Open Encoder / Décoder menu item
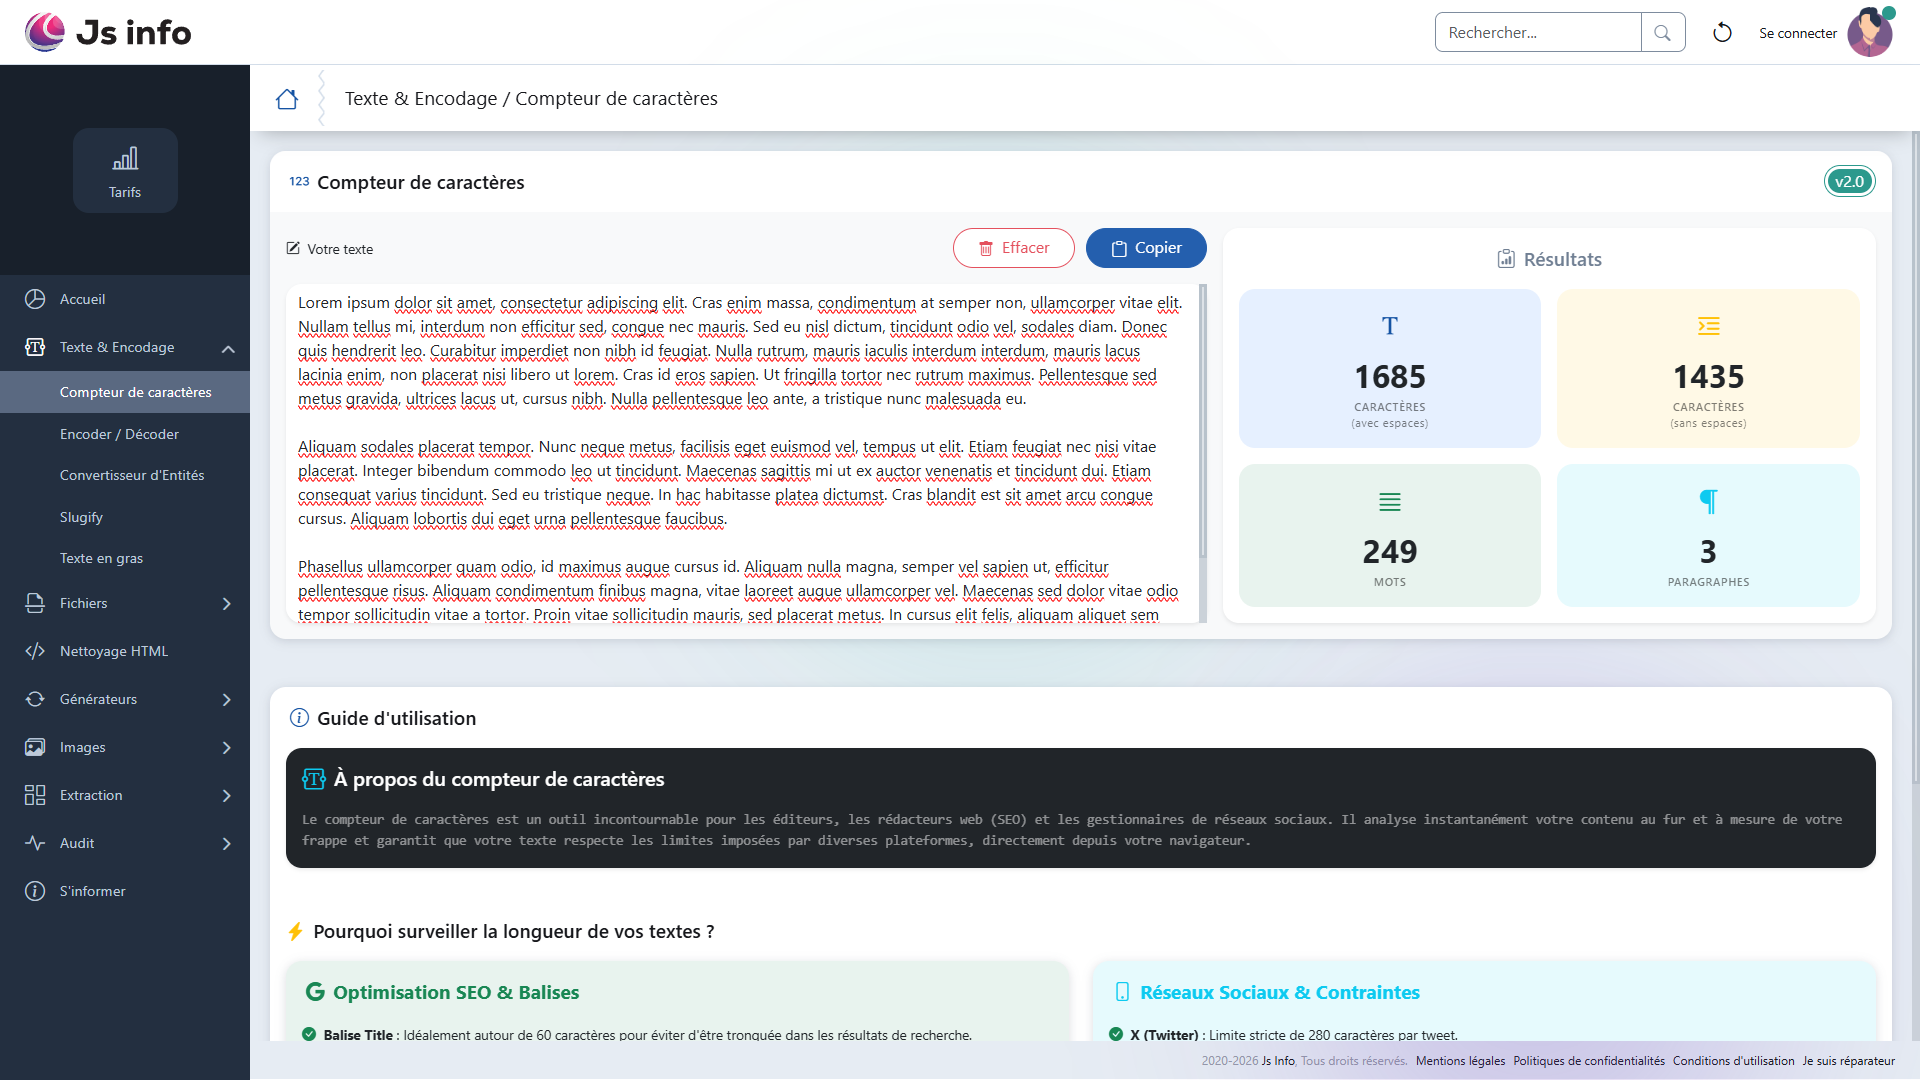1920x1080 pixels. pos(125,434)
